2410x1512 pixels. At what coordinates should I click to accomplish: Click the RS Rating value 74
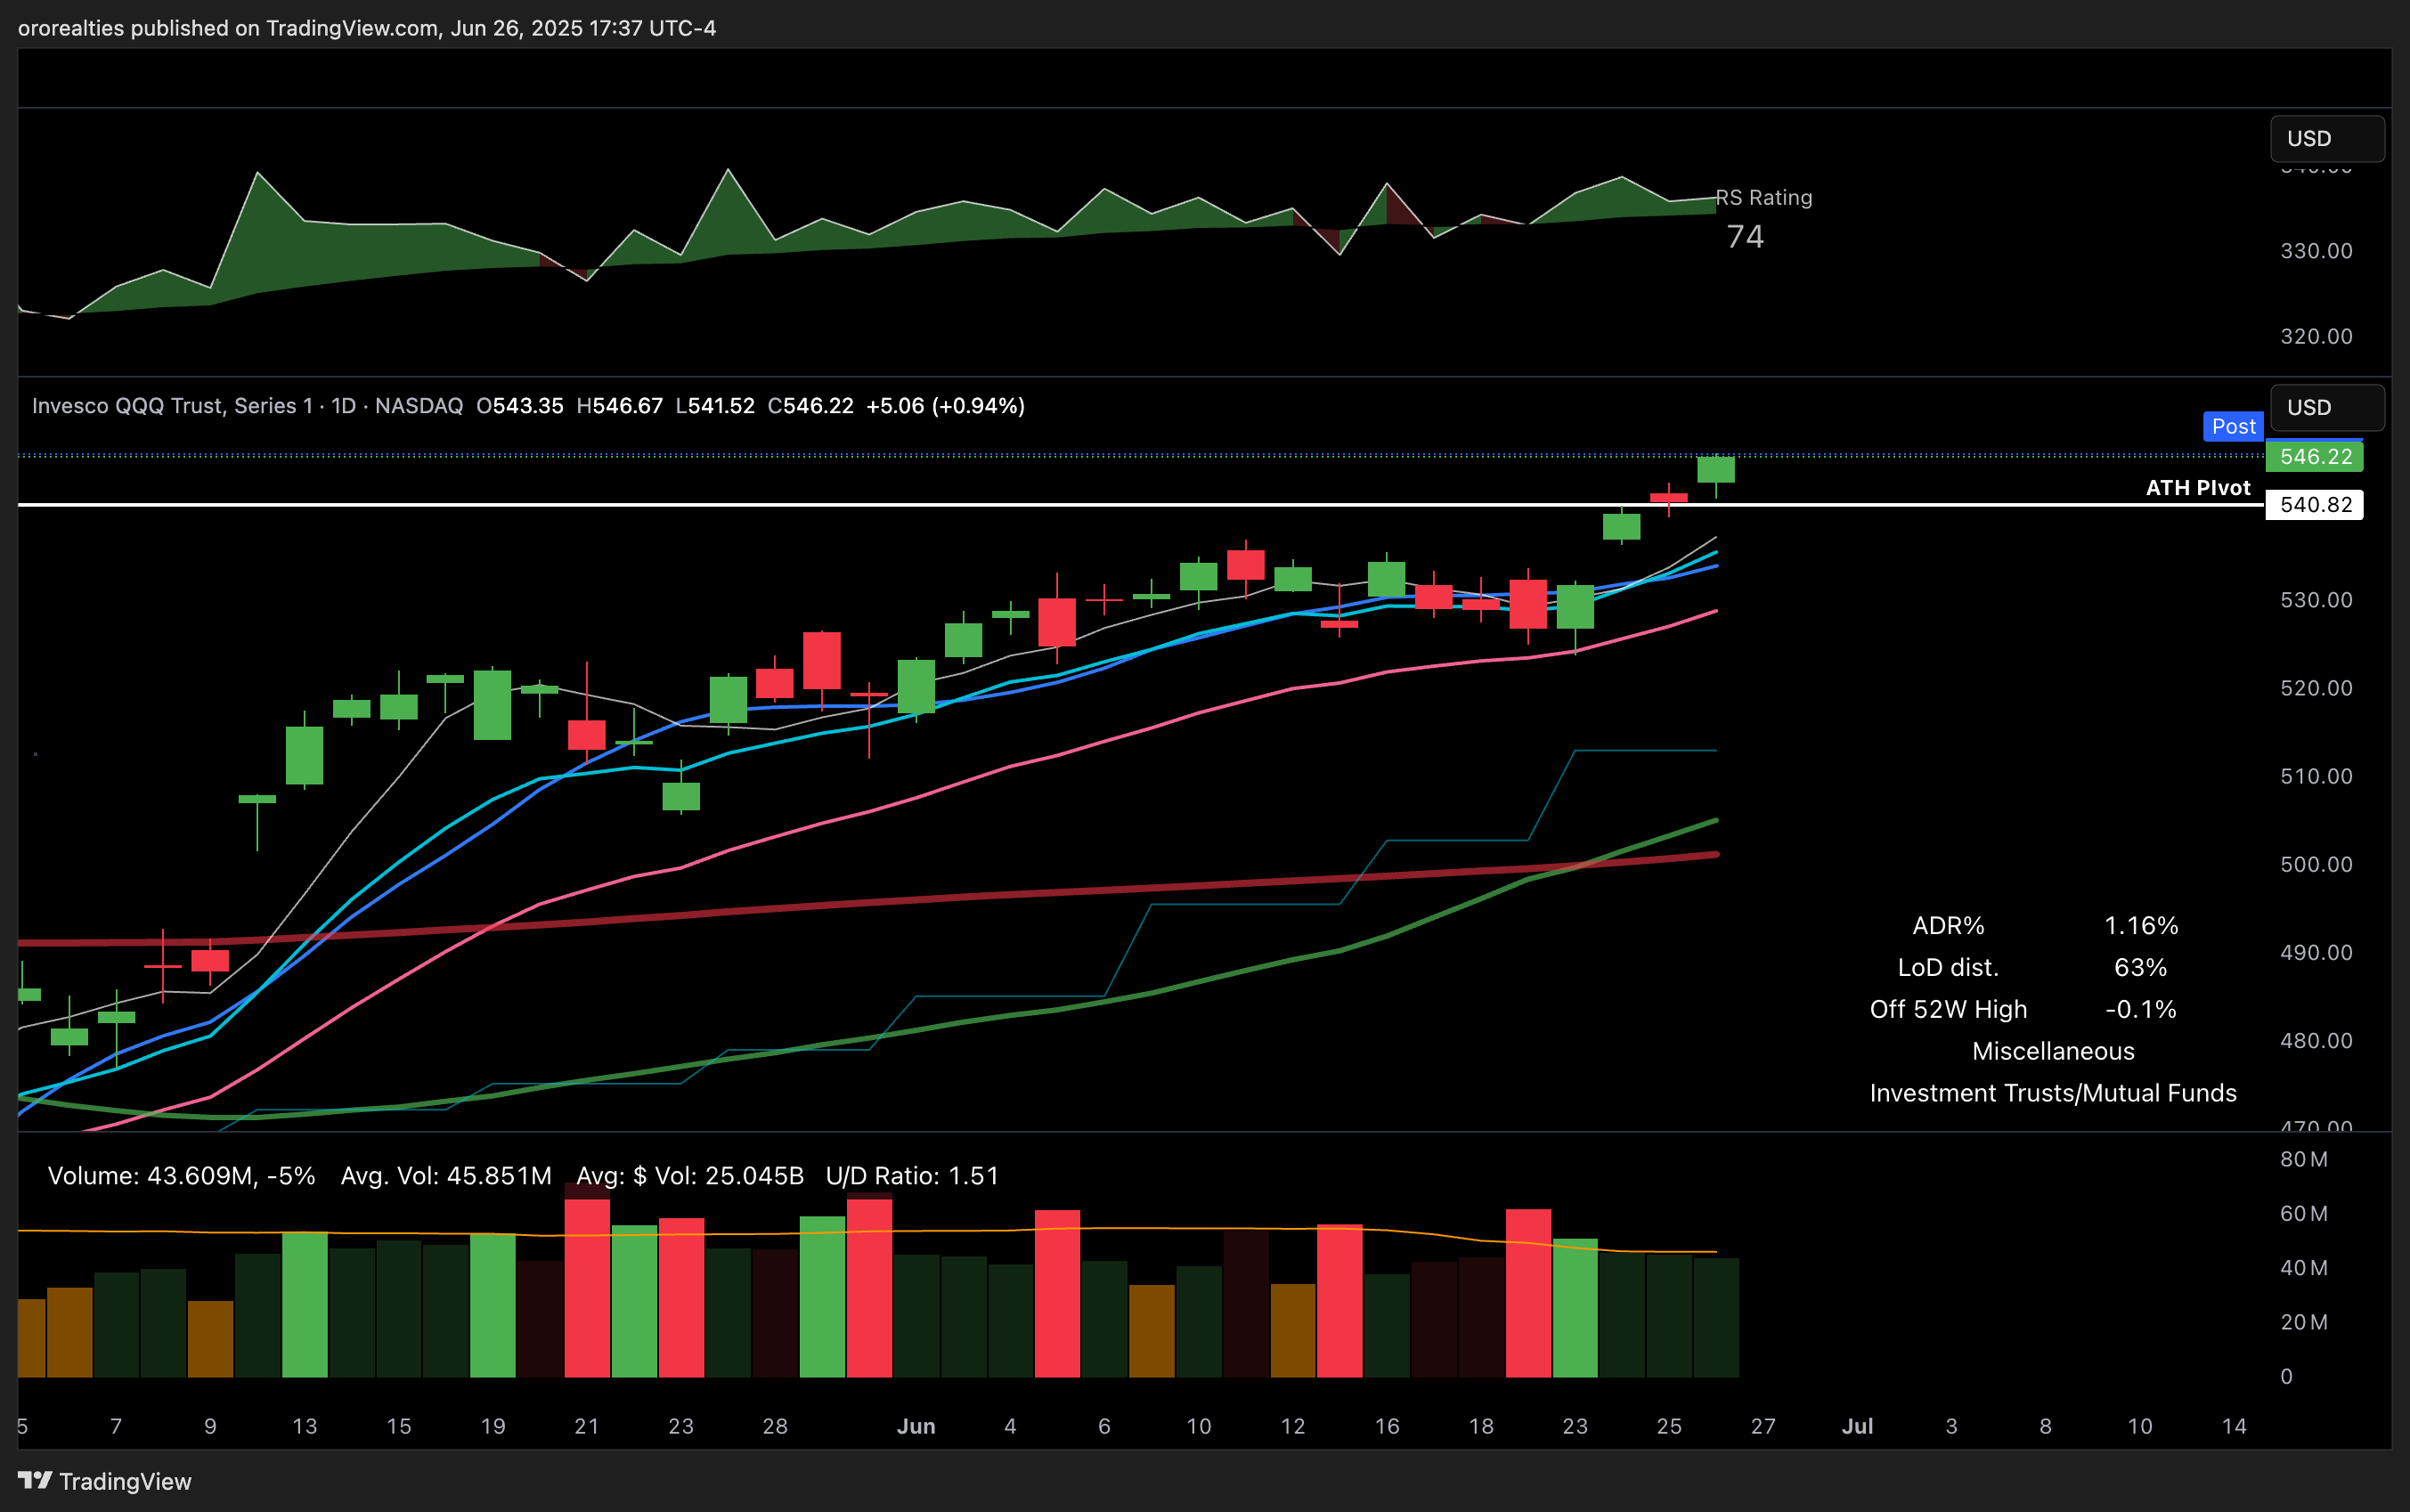(x=1745, y=237)
